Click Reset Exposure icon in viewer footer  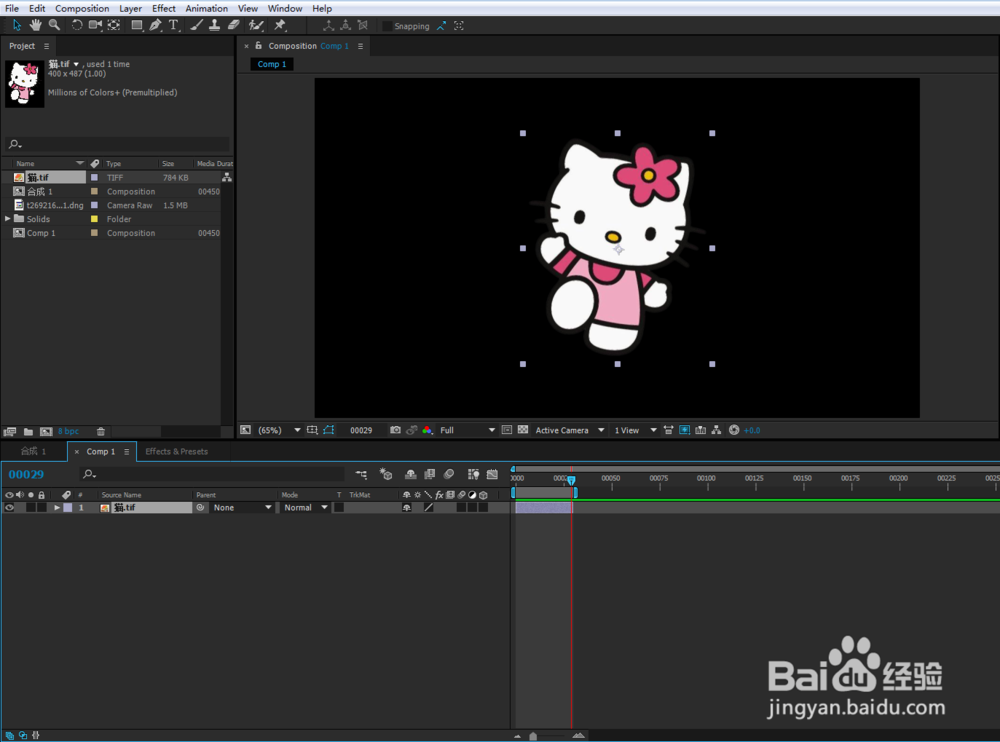click(734, 430)
